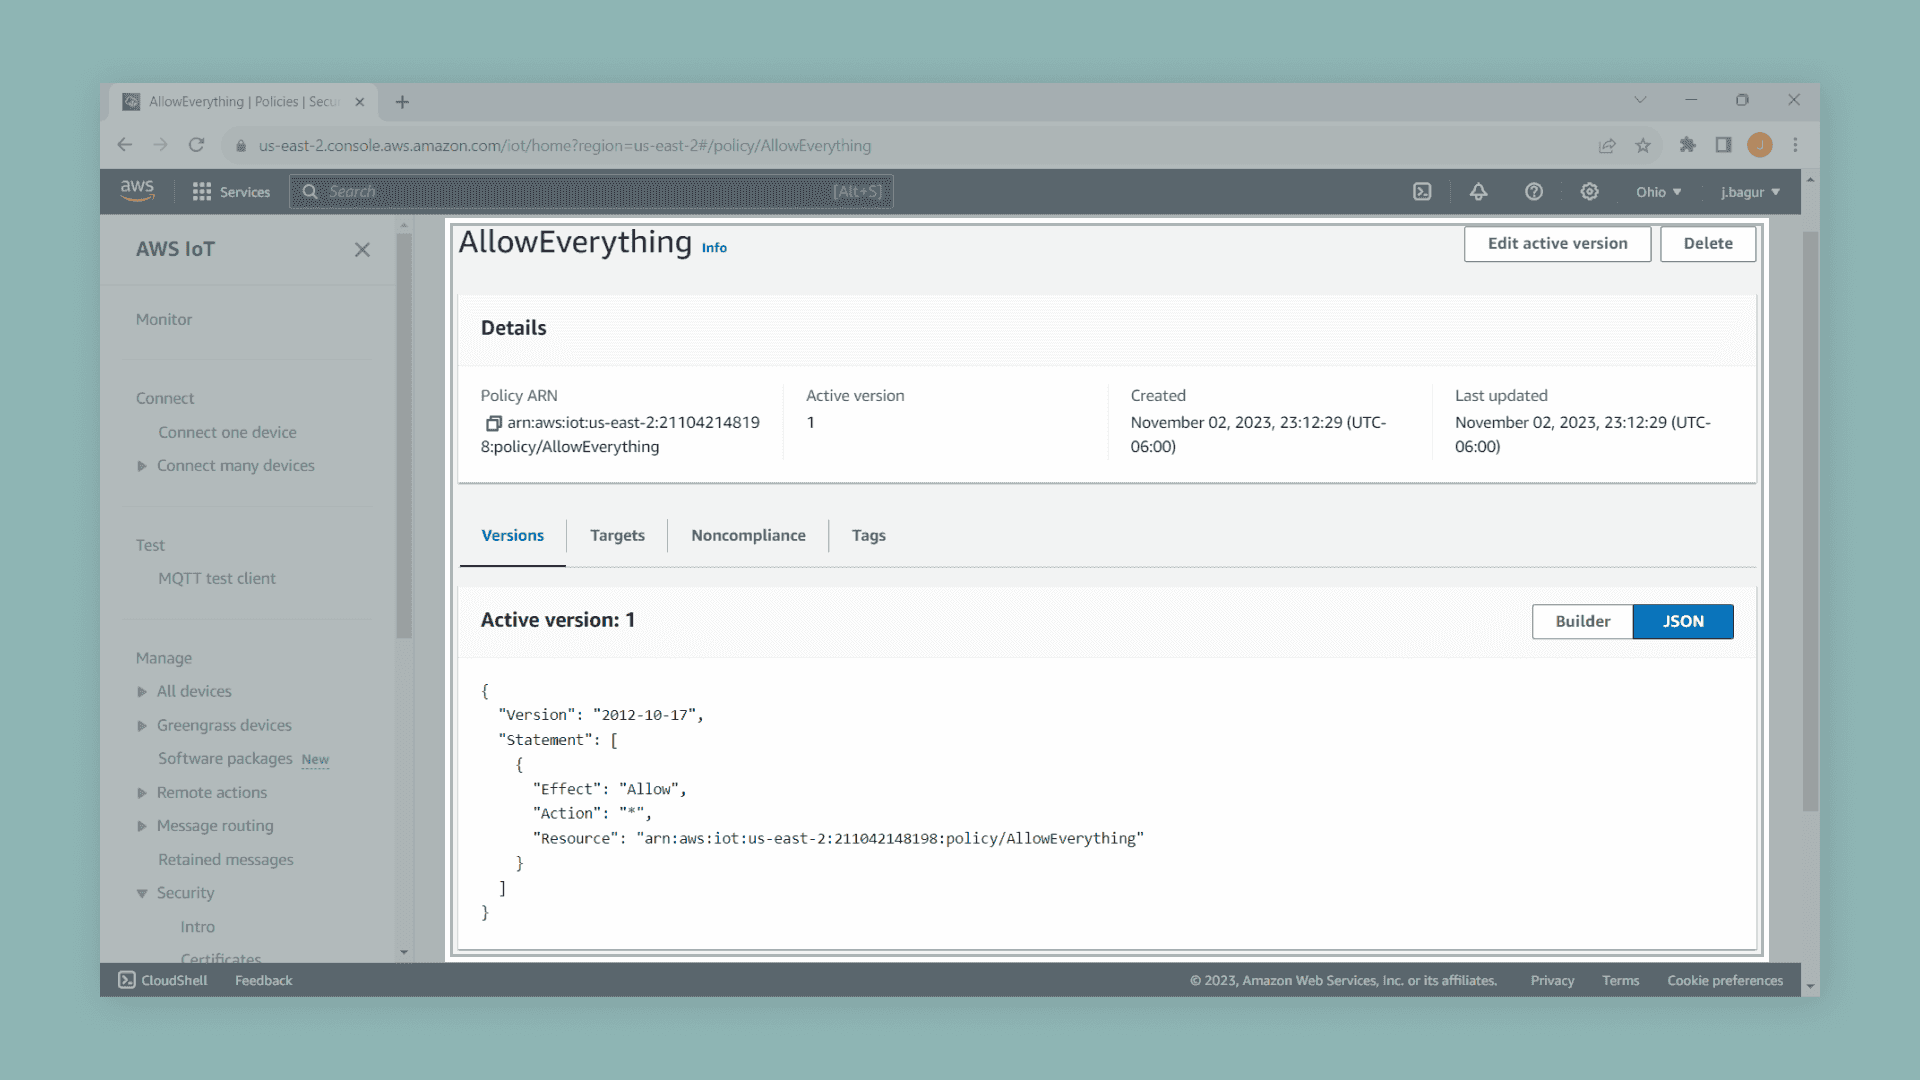This screenshot has height=1080, width=1920.
Task: Reload the browser page
Action: tap(197, 145)
